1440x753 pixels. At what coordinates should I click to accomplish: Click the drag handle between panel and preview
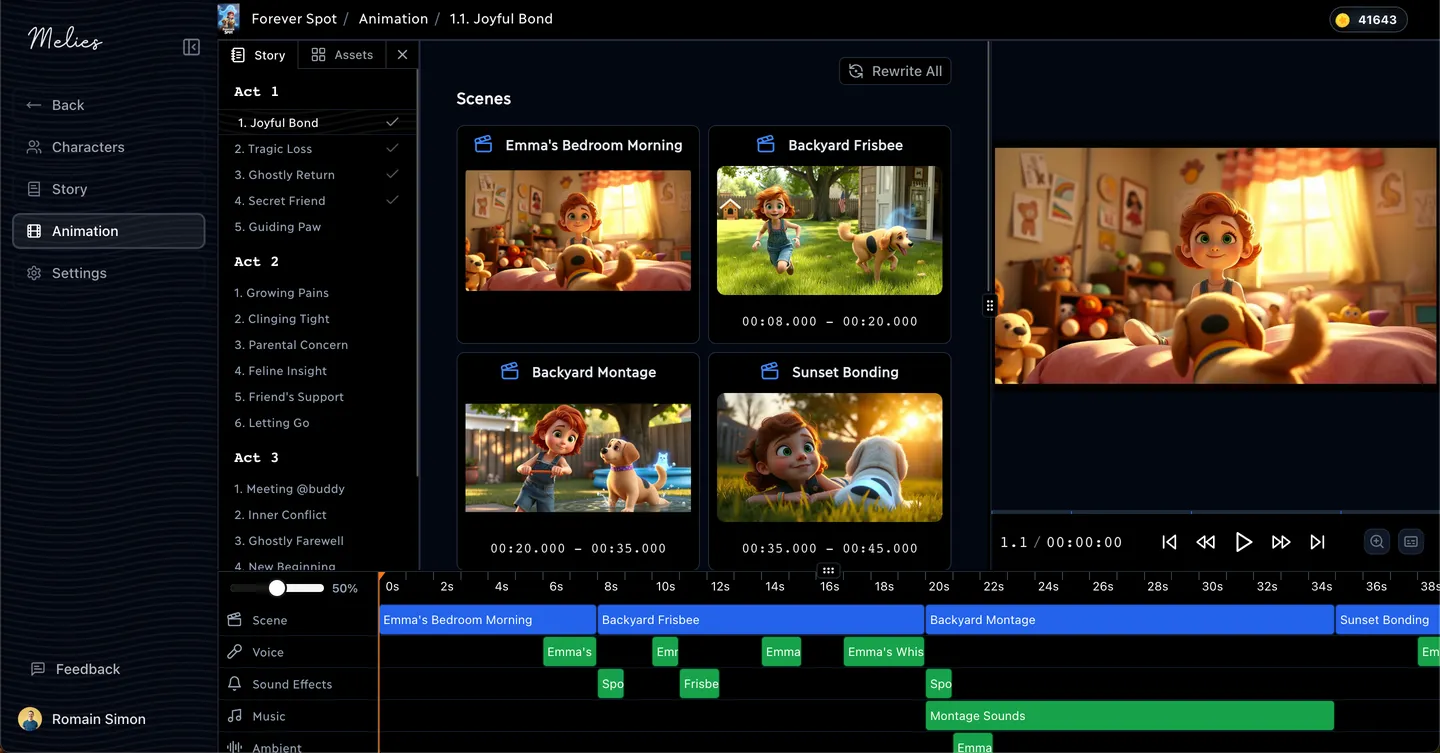tap(988, 305)
